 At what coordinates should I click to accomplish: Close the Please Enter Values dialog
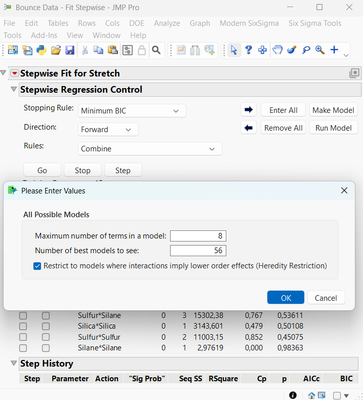pos(344,191)
